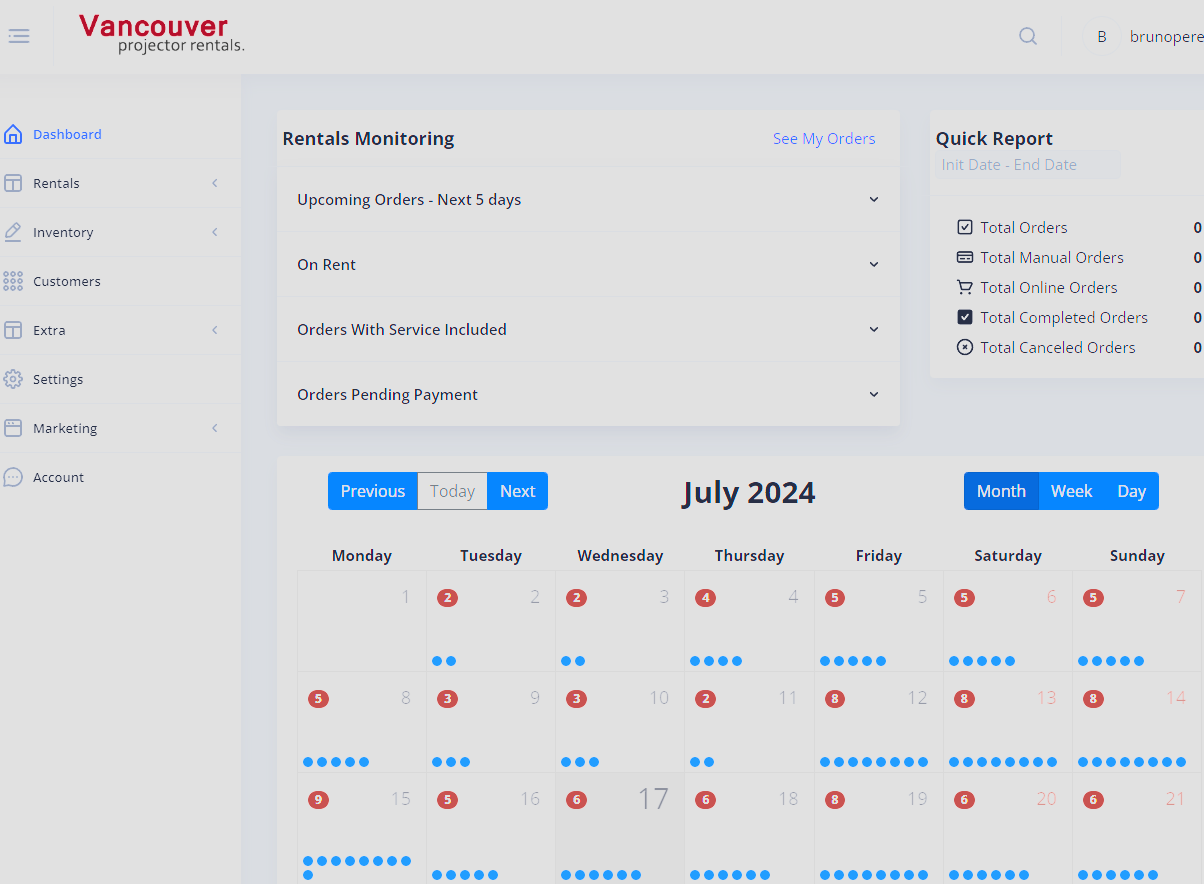Open the See My Orders link
The height and width of the screenshot is (884, 1204).
click(823, 139)
